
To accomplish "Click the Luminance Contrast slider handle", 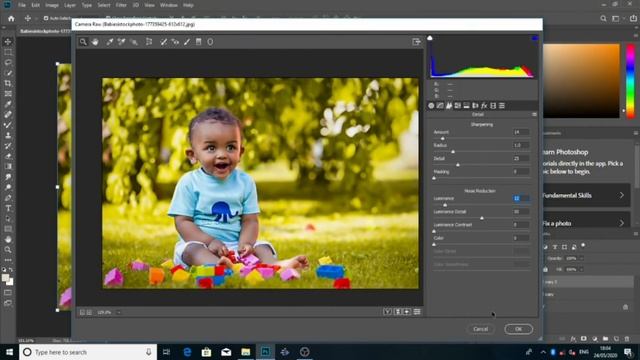I will [x=434, y=231].
